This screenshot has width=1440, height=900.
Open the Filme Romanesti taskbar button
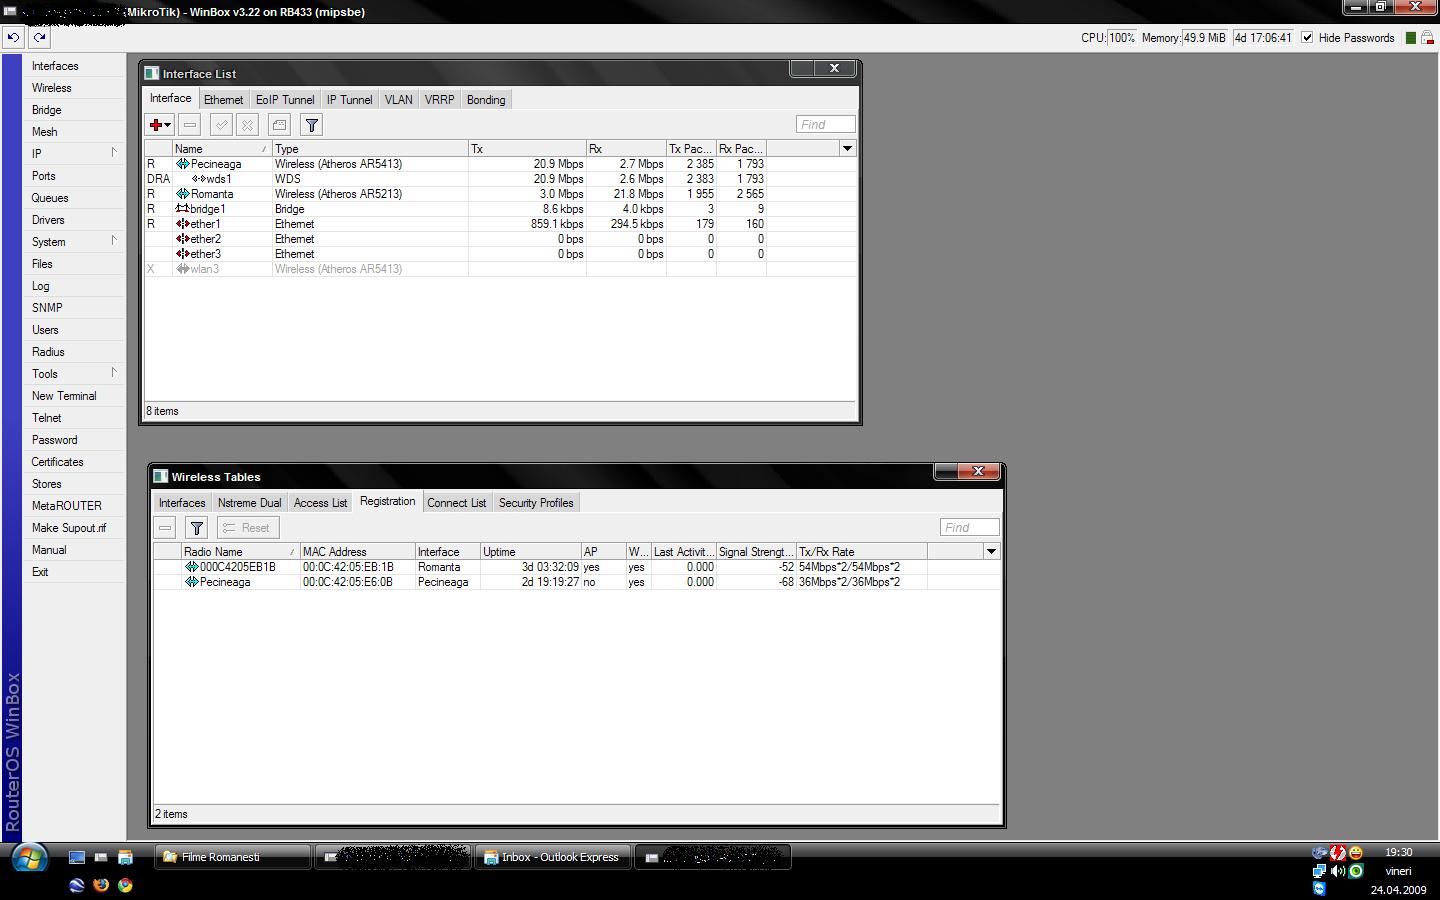click(232, 857)
